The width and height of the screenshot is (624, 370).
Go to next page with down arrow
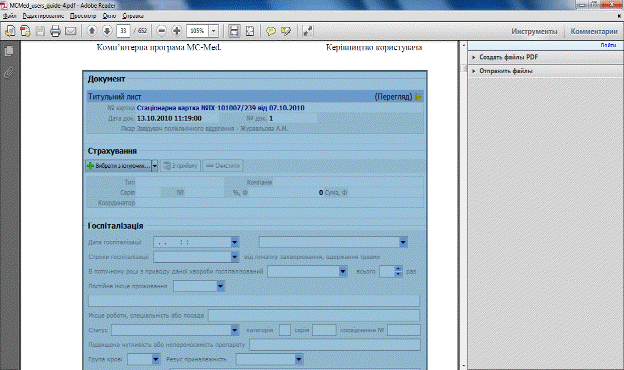(107, 31)
